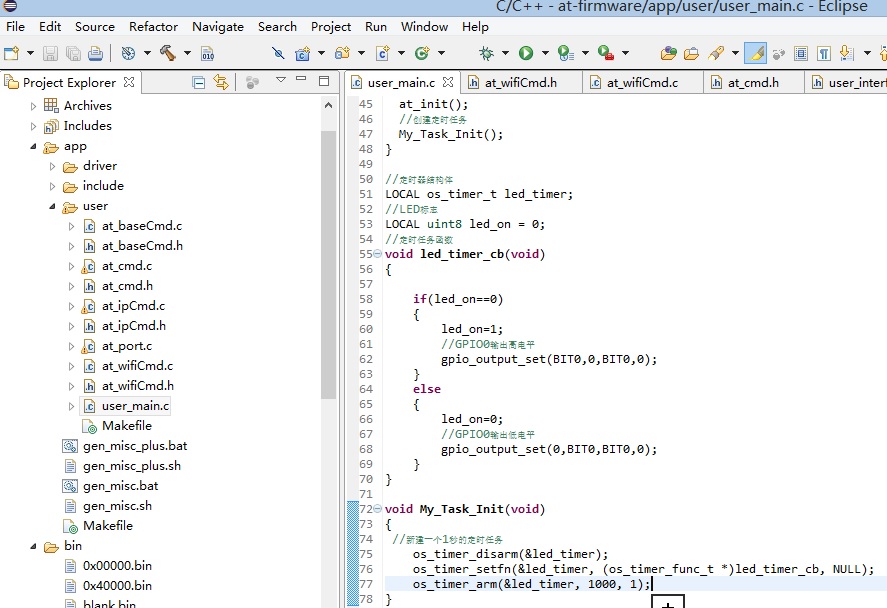
Task: Switch to at_wifiCmd.c editor tab
Action: (x=642, y=83)
